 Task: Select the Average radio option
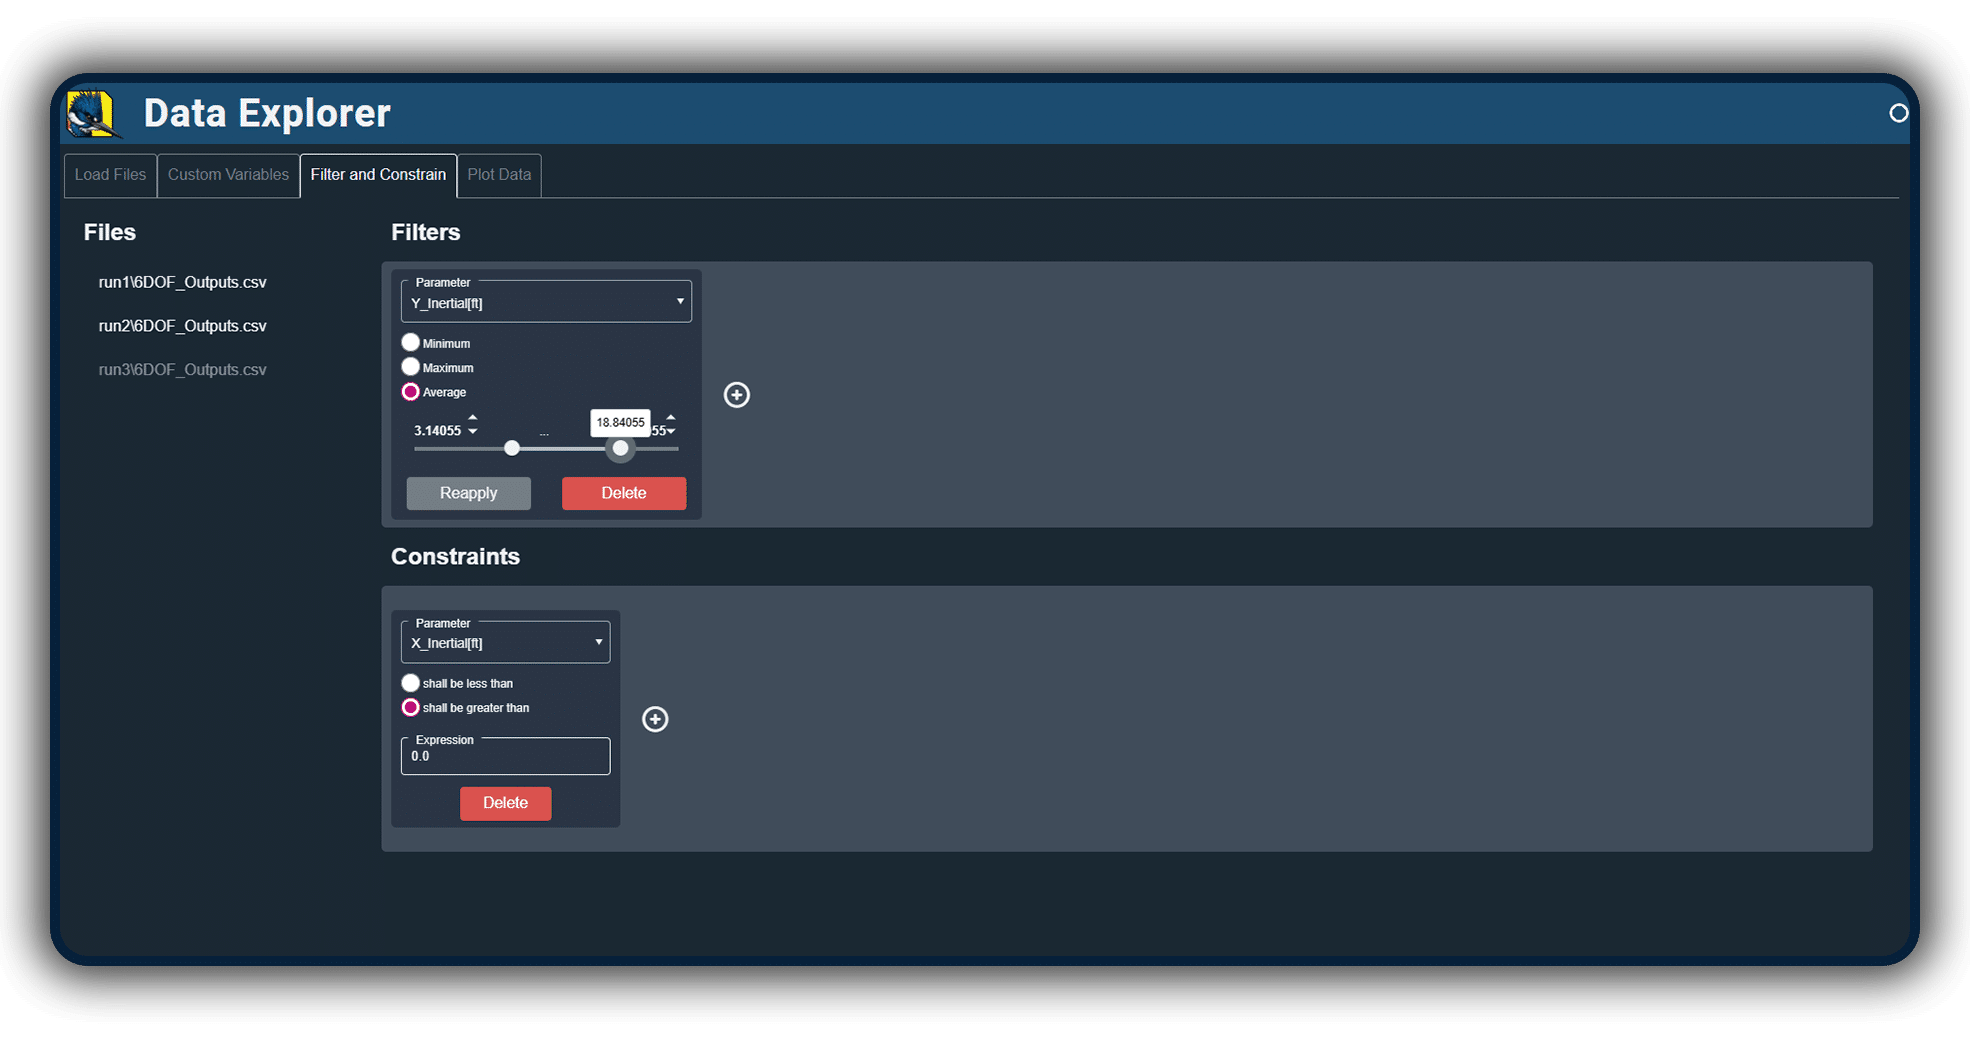click(411, 392)
